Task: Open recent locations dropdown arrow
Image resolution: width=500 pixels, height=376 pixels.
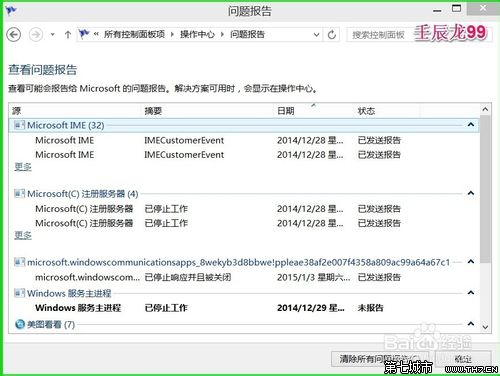Action: (52, 34)
